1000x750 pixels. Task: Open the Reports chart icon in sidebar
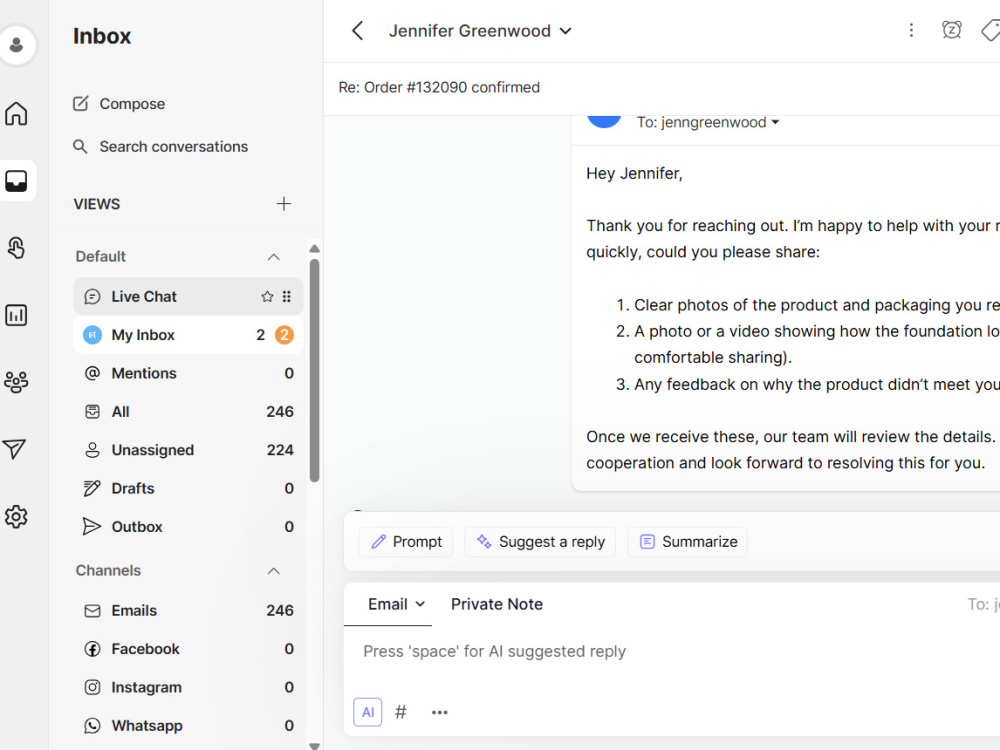tap(16, 315)
